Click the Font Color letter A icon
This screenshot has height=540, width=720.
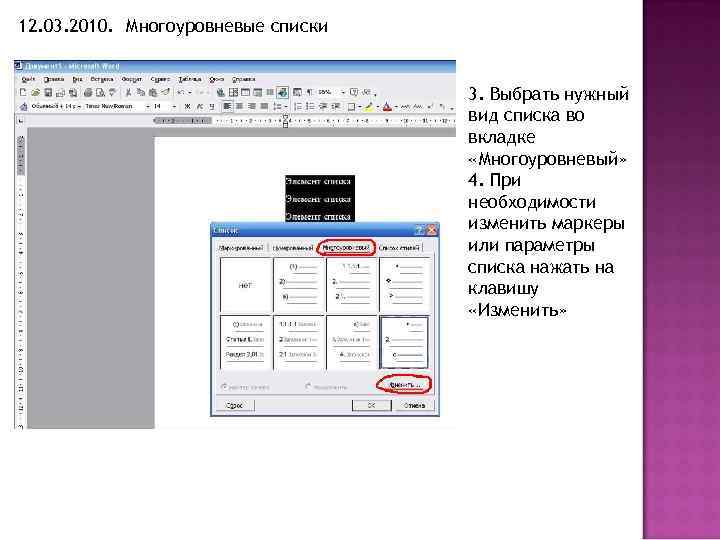pos(387,107)
